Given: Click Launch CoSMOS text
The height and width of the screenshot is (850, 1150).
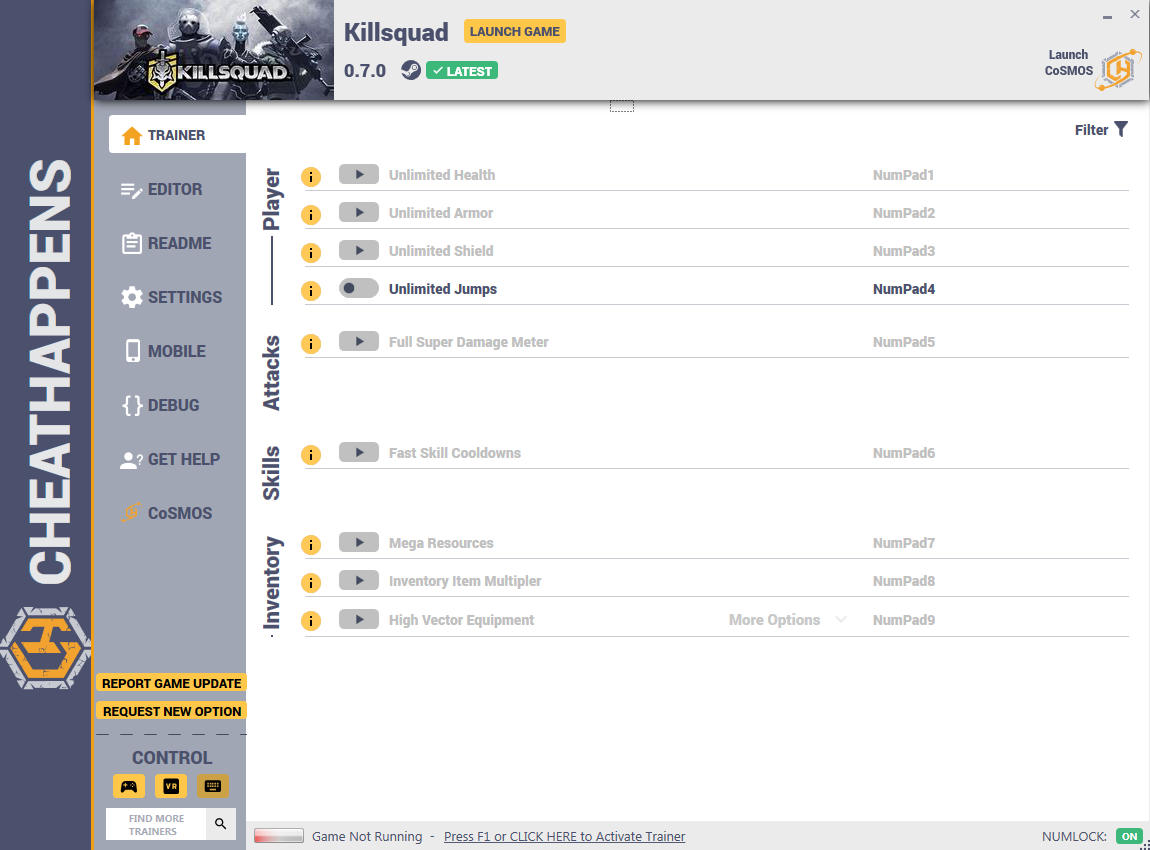Looking at the screenshot, I should (x=1069, y=63).
